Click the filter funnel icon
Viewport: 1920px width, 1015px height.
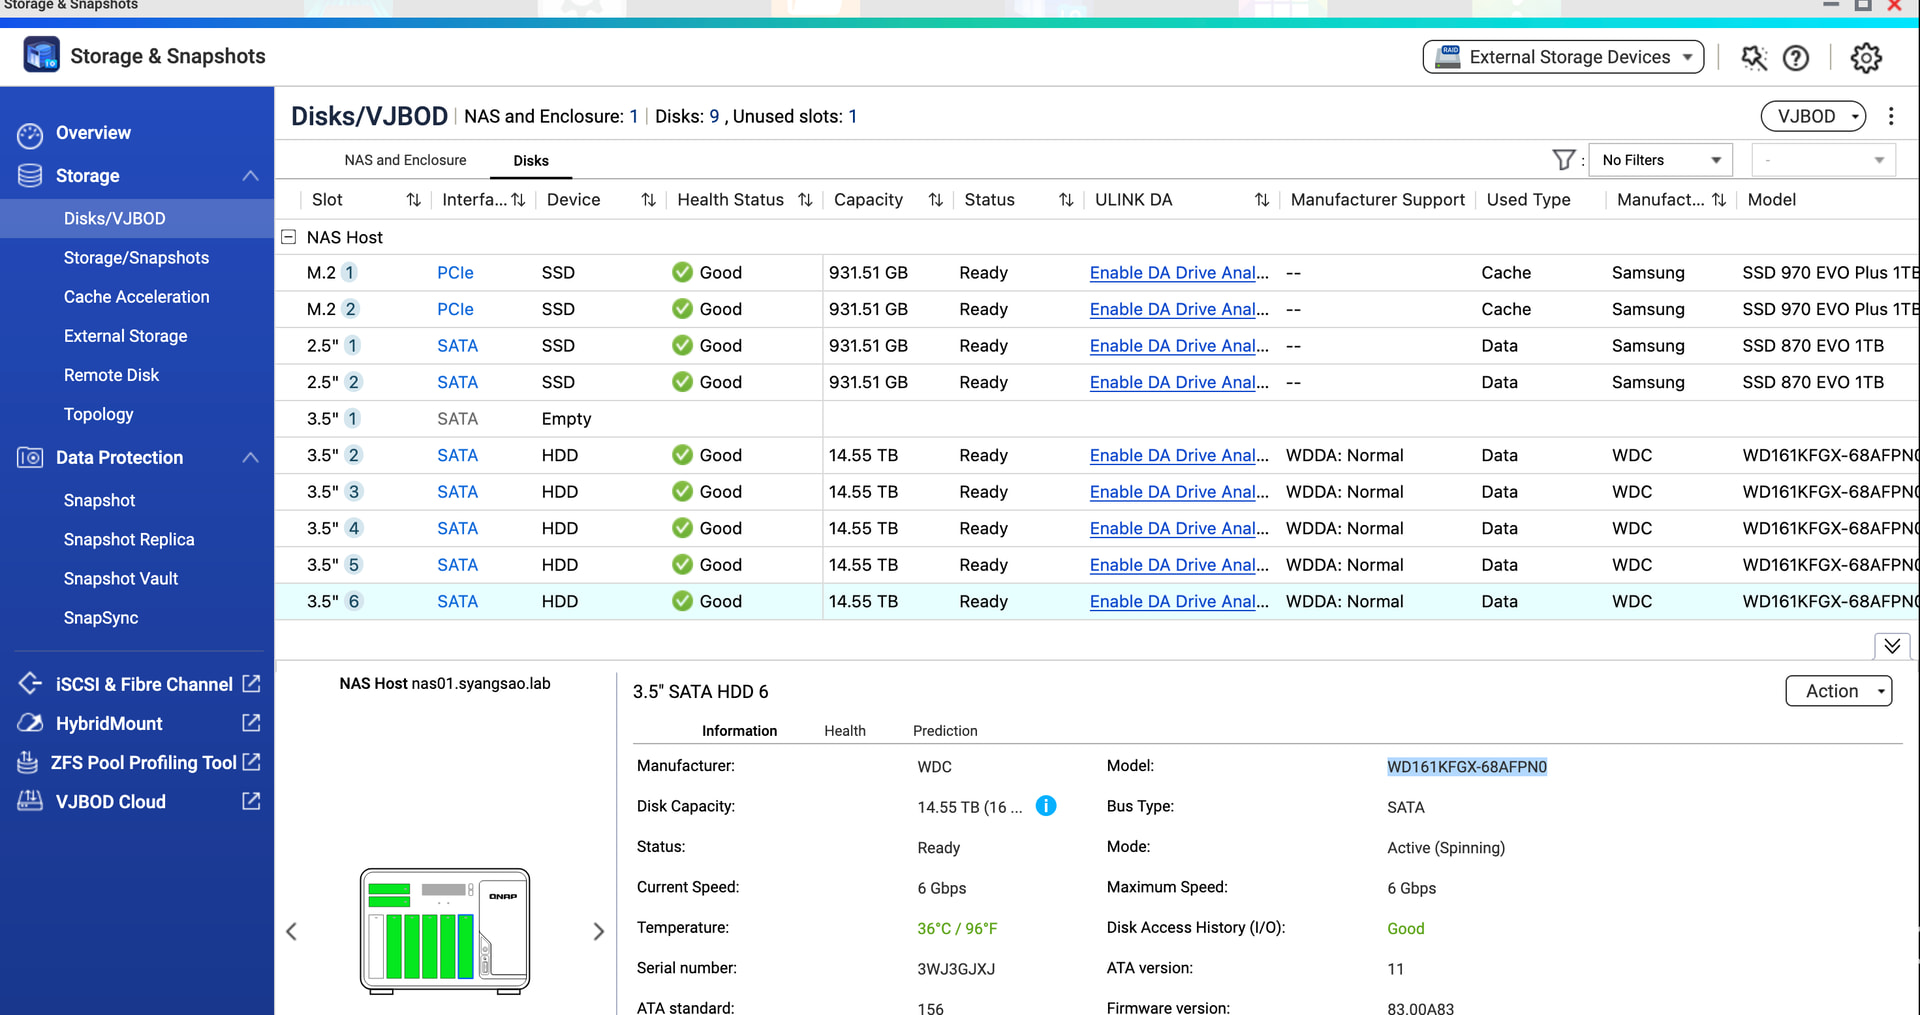[1563, 160]
